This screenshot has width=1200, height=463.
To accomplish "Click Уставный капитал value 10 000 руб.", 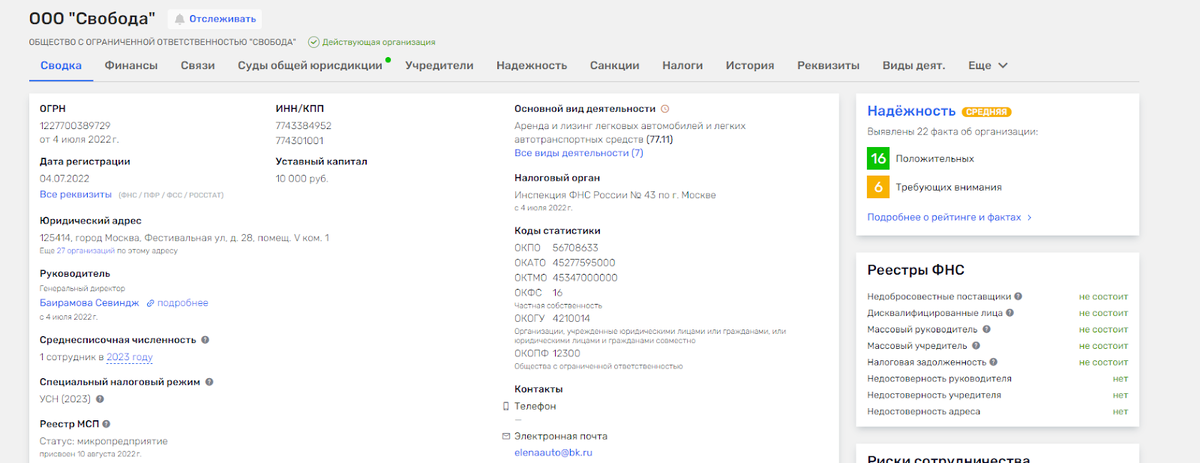I will click(302, 178).
